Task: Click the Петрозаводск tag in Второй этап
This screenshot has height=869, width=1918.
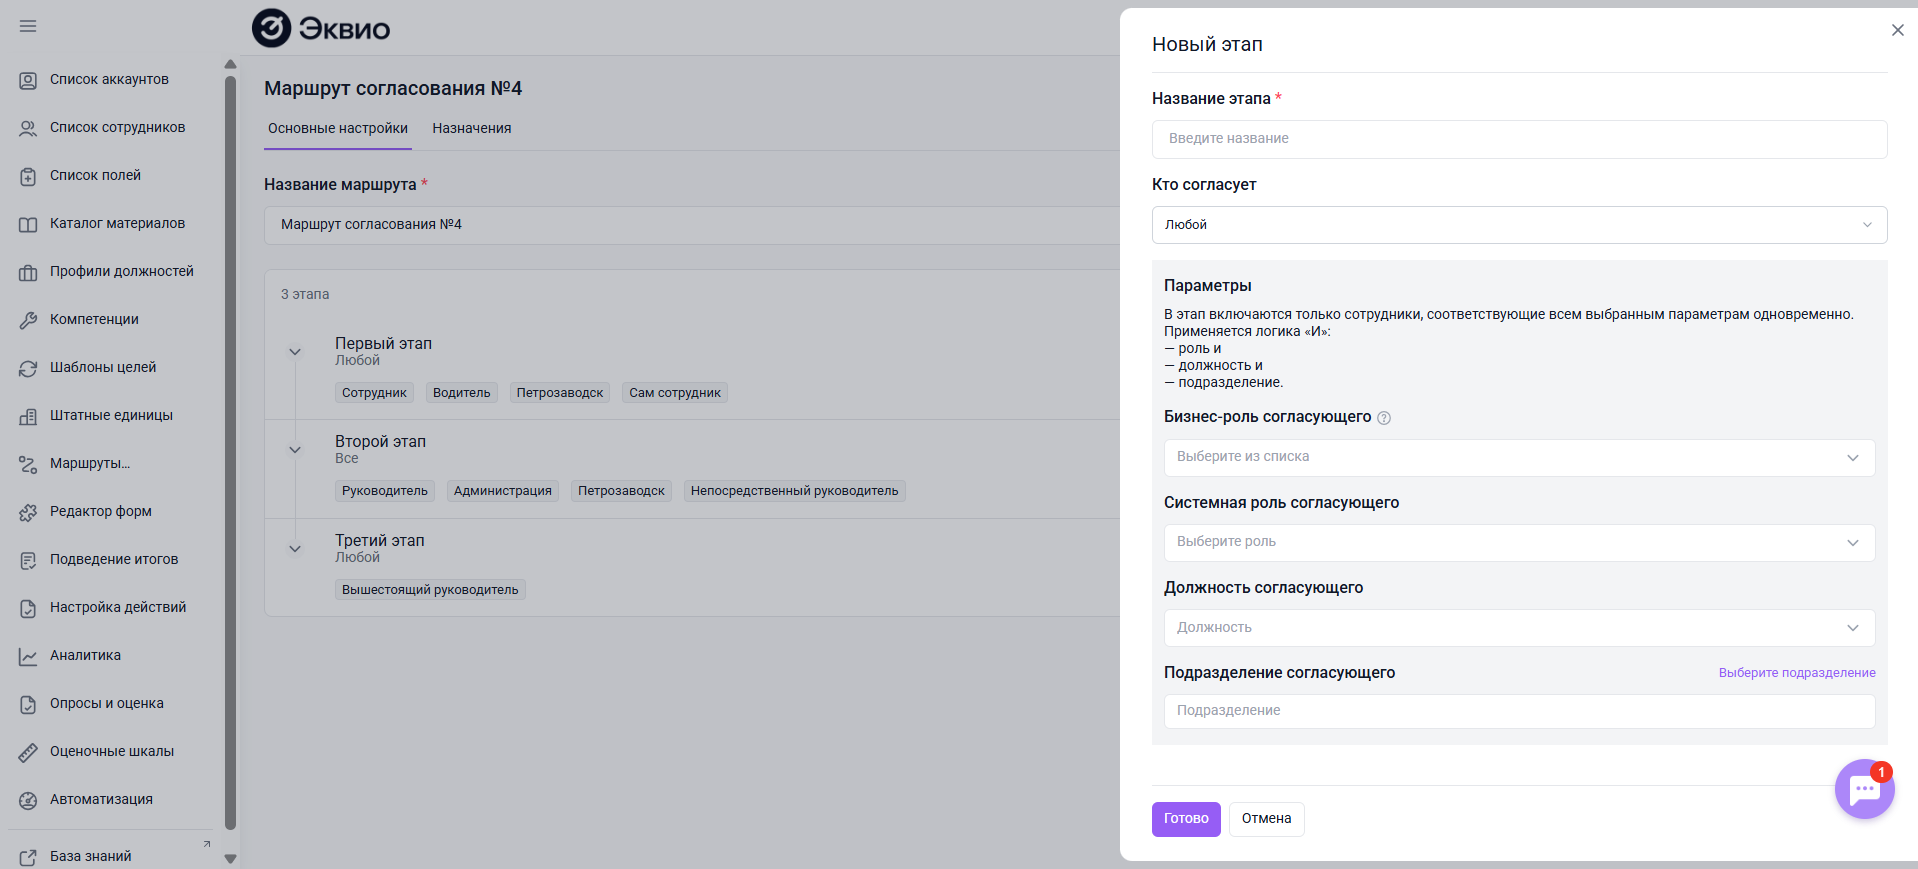Action: [621, 491]
